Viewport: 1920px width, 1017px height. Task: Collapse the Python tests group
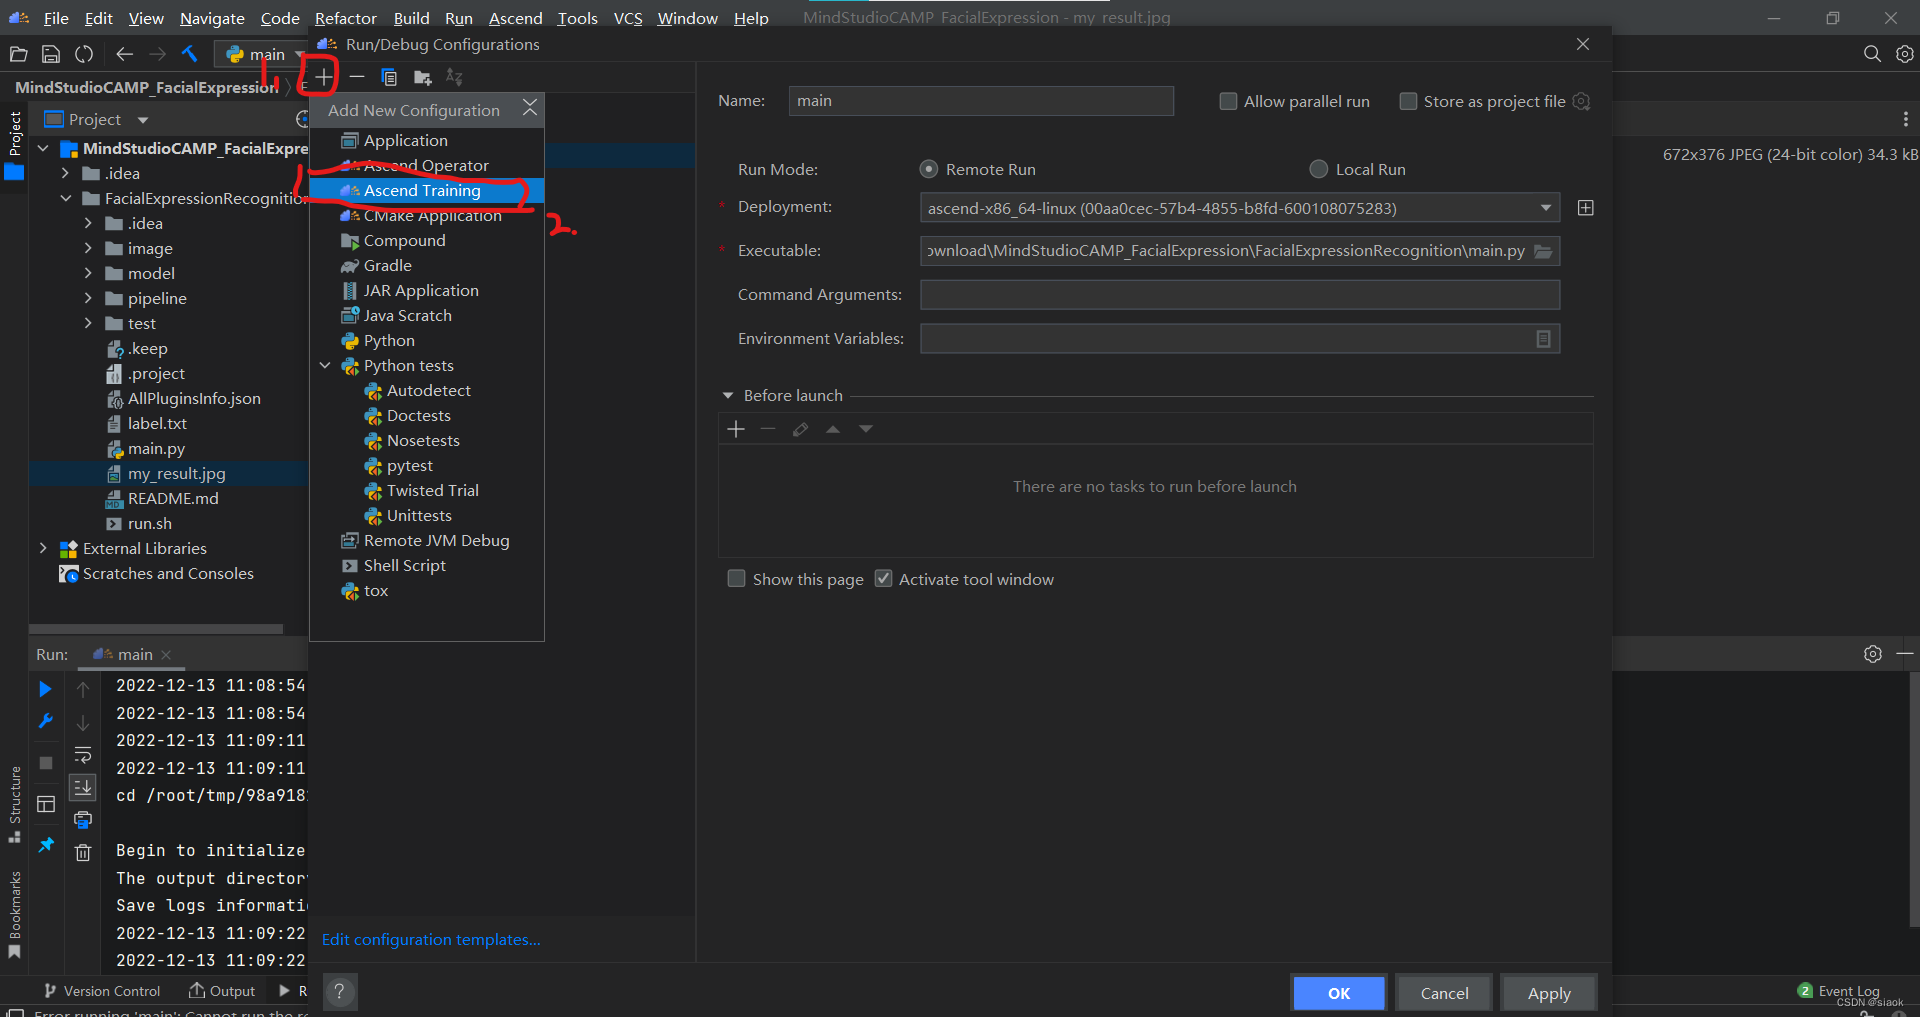(x=325, y=365)
